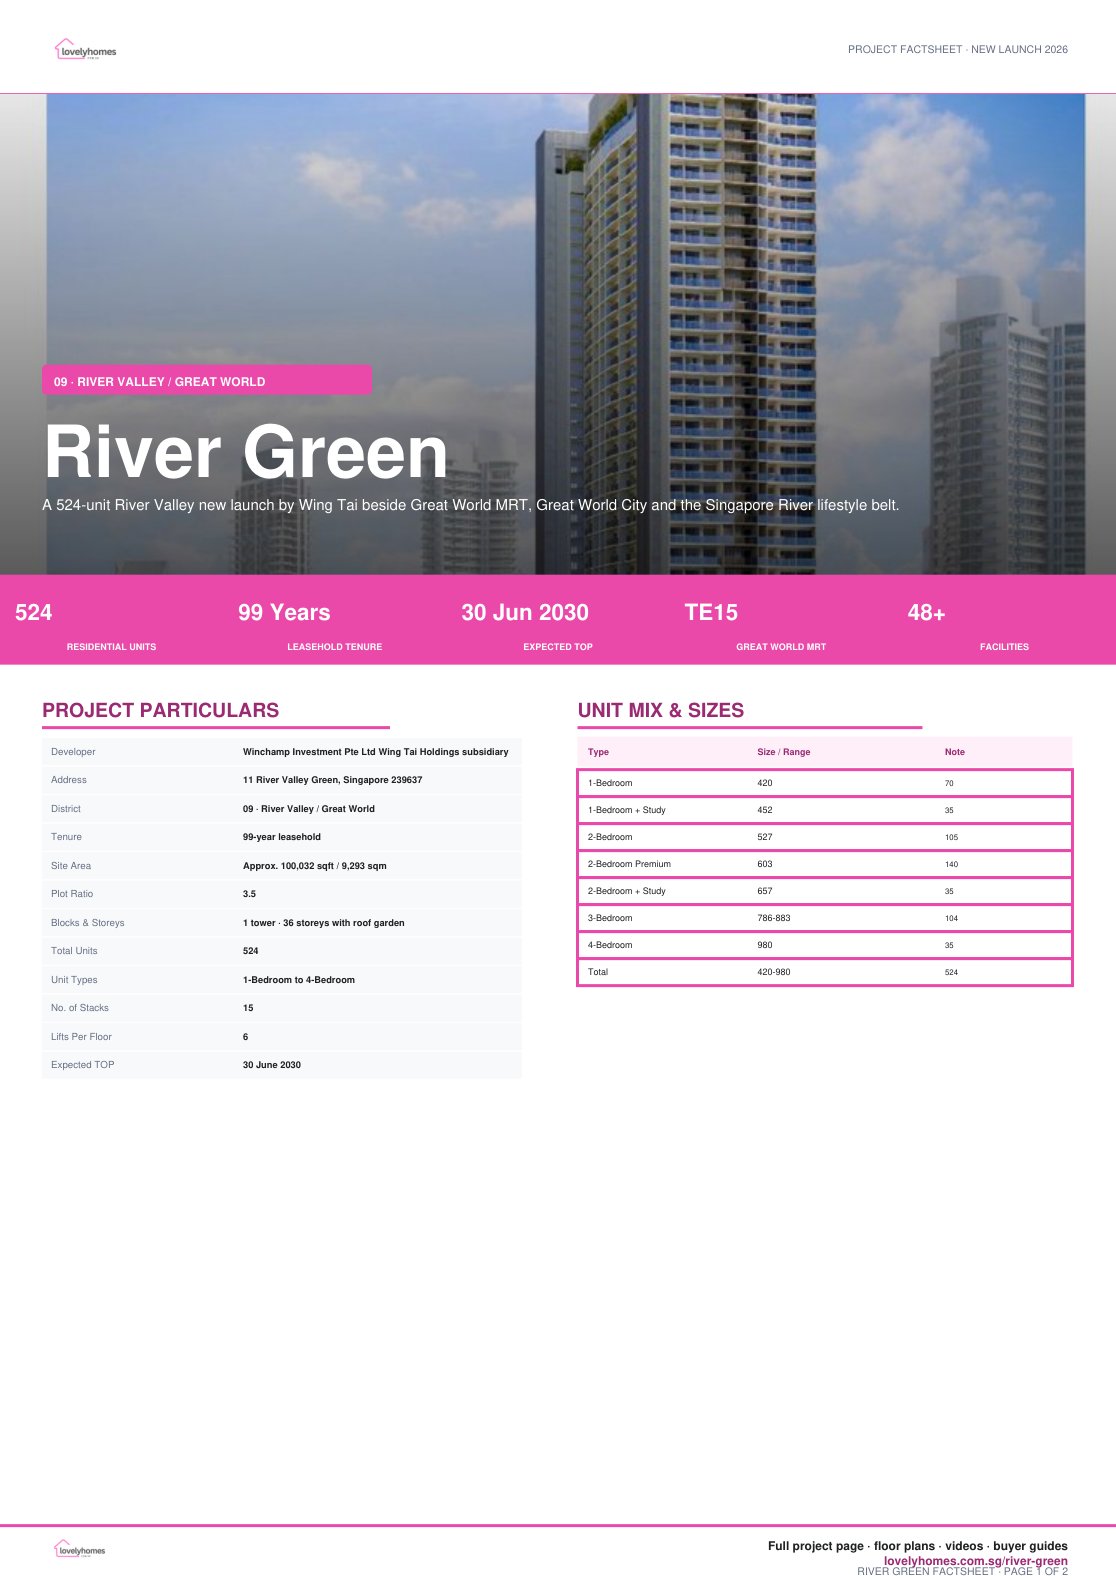
Task: Click the Lifts Per Floor value 6
Action: [245, 1037]
